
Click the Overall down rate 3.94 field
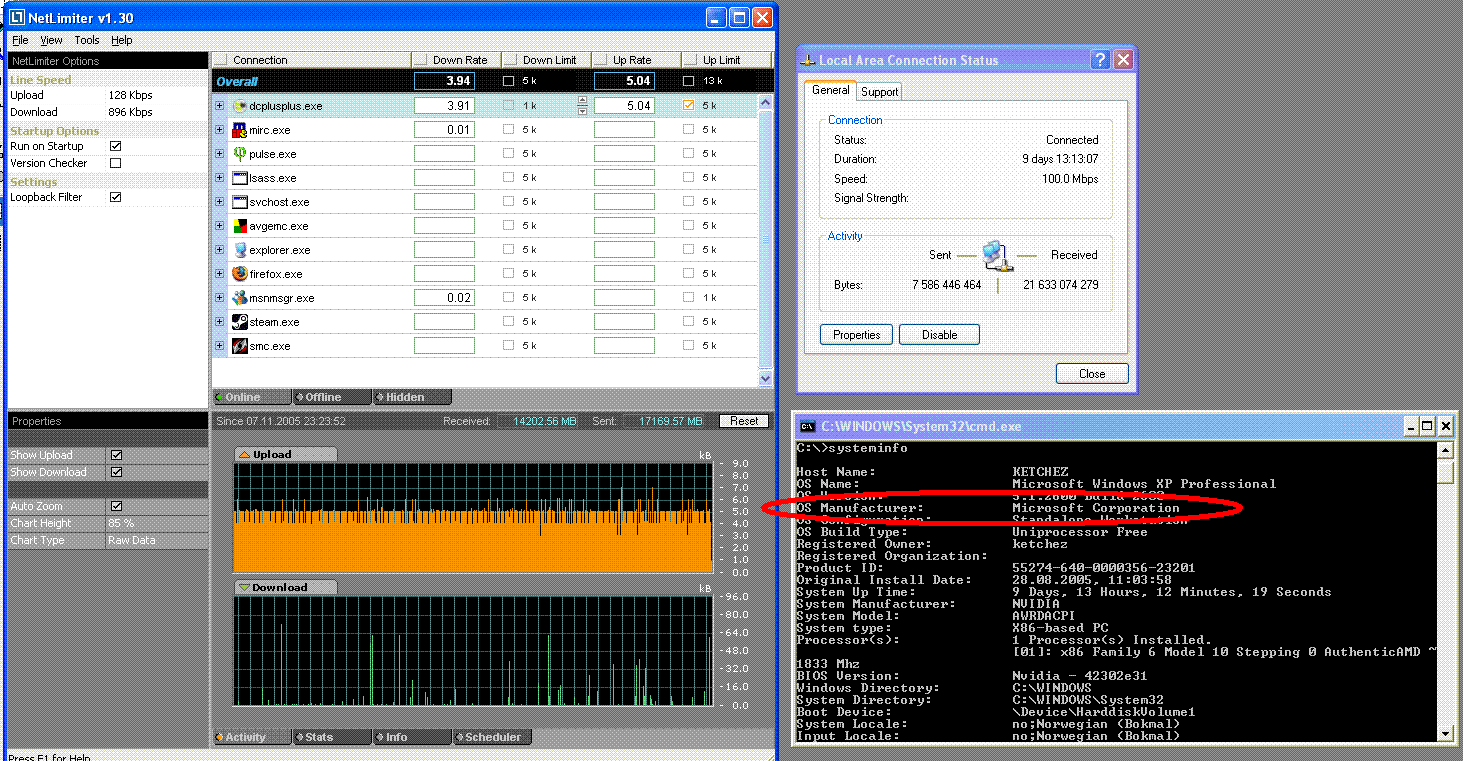(444, 81)
